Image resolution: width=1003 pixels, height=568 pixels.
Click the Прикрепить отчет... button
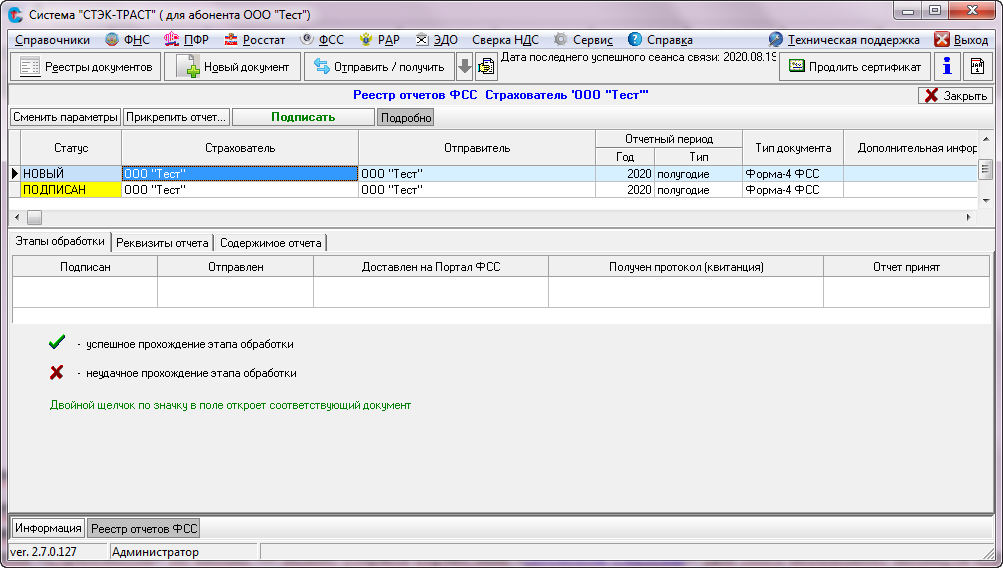click(x=176, y=117)
